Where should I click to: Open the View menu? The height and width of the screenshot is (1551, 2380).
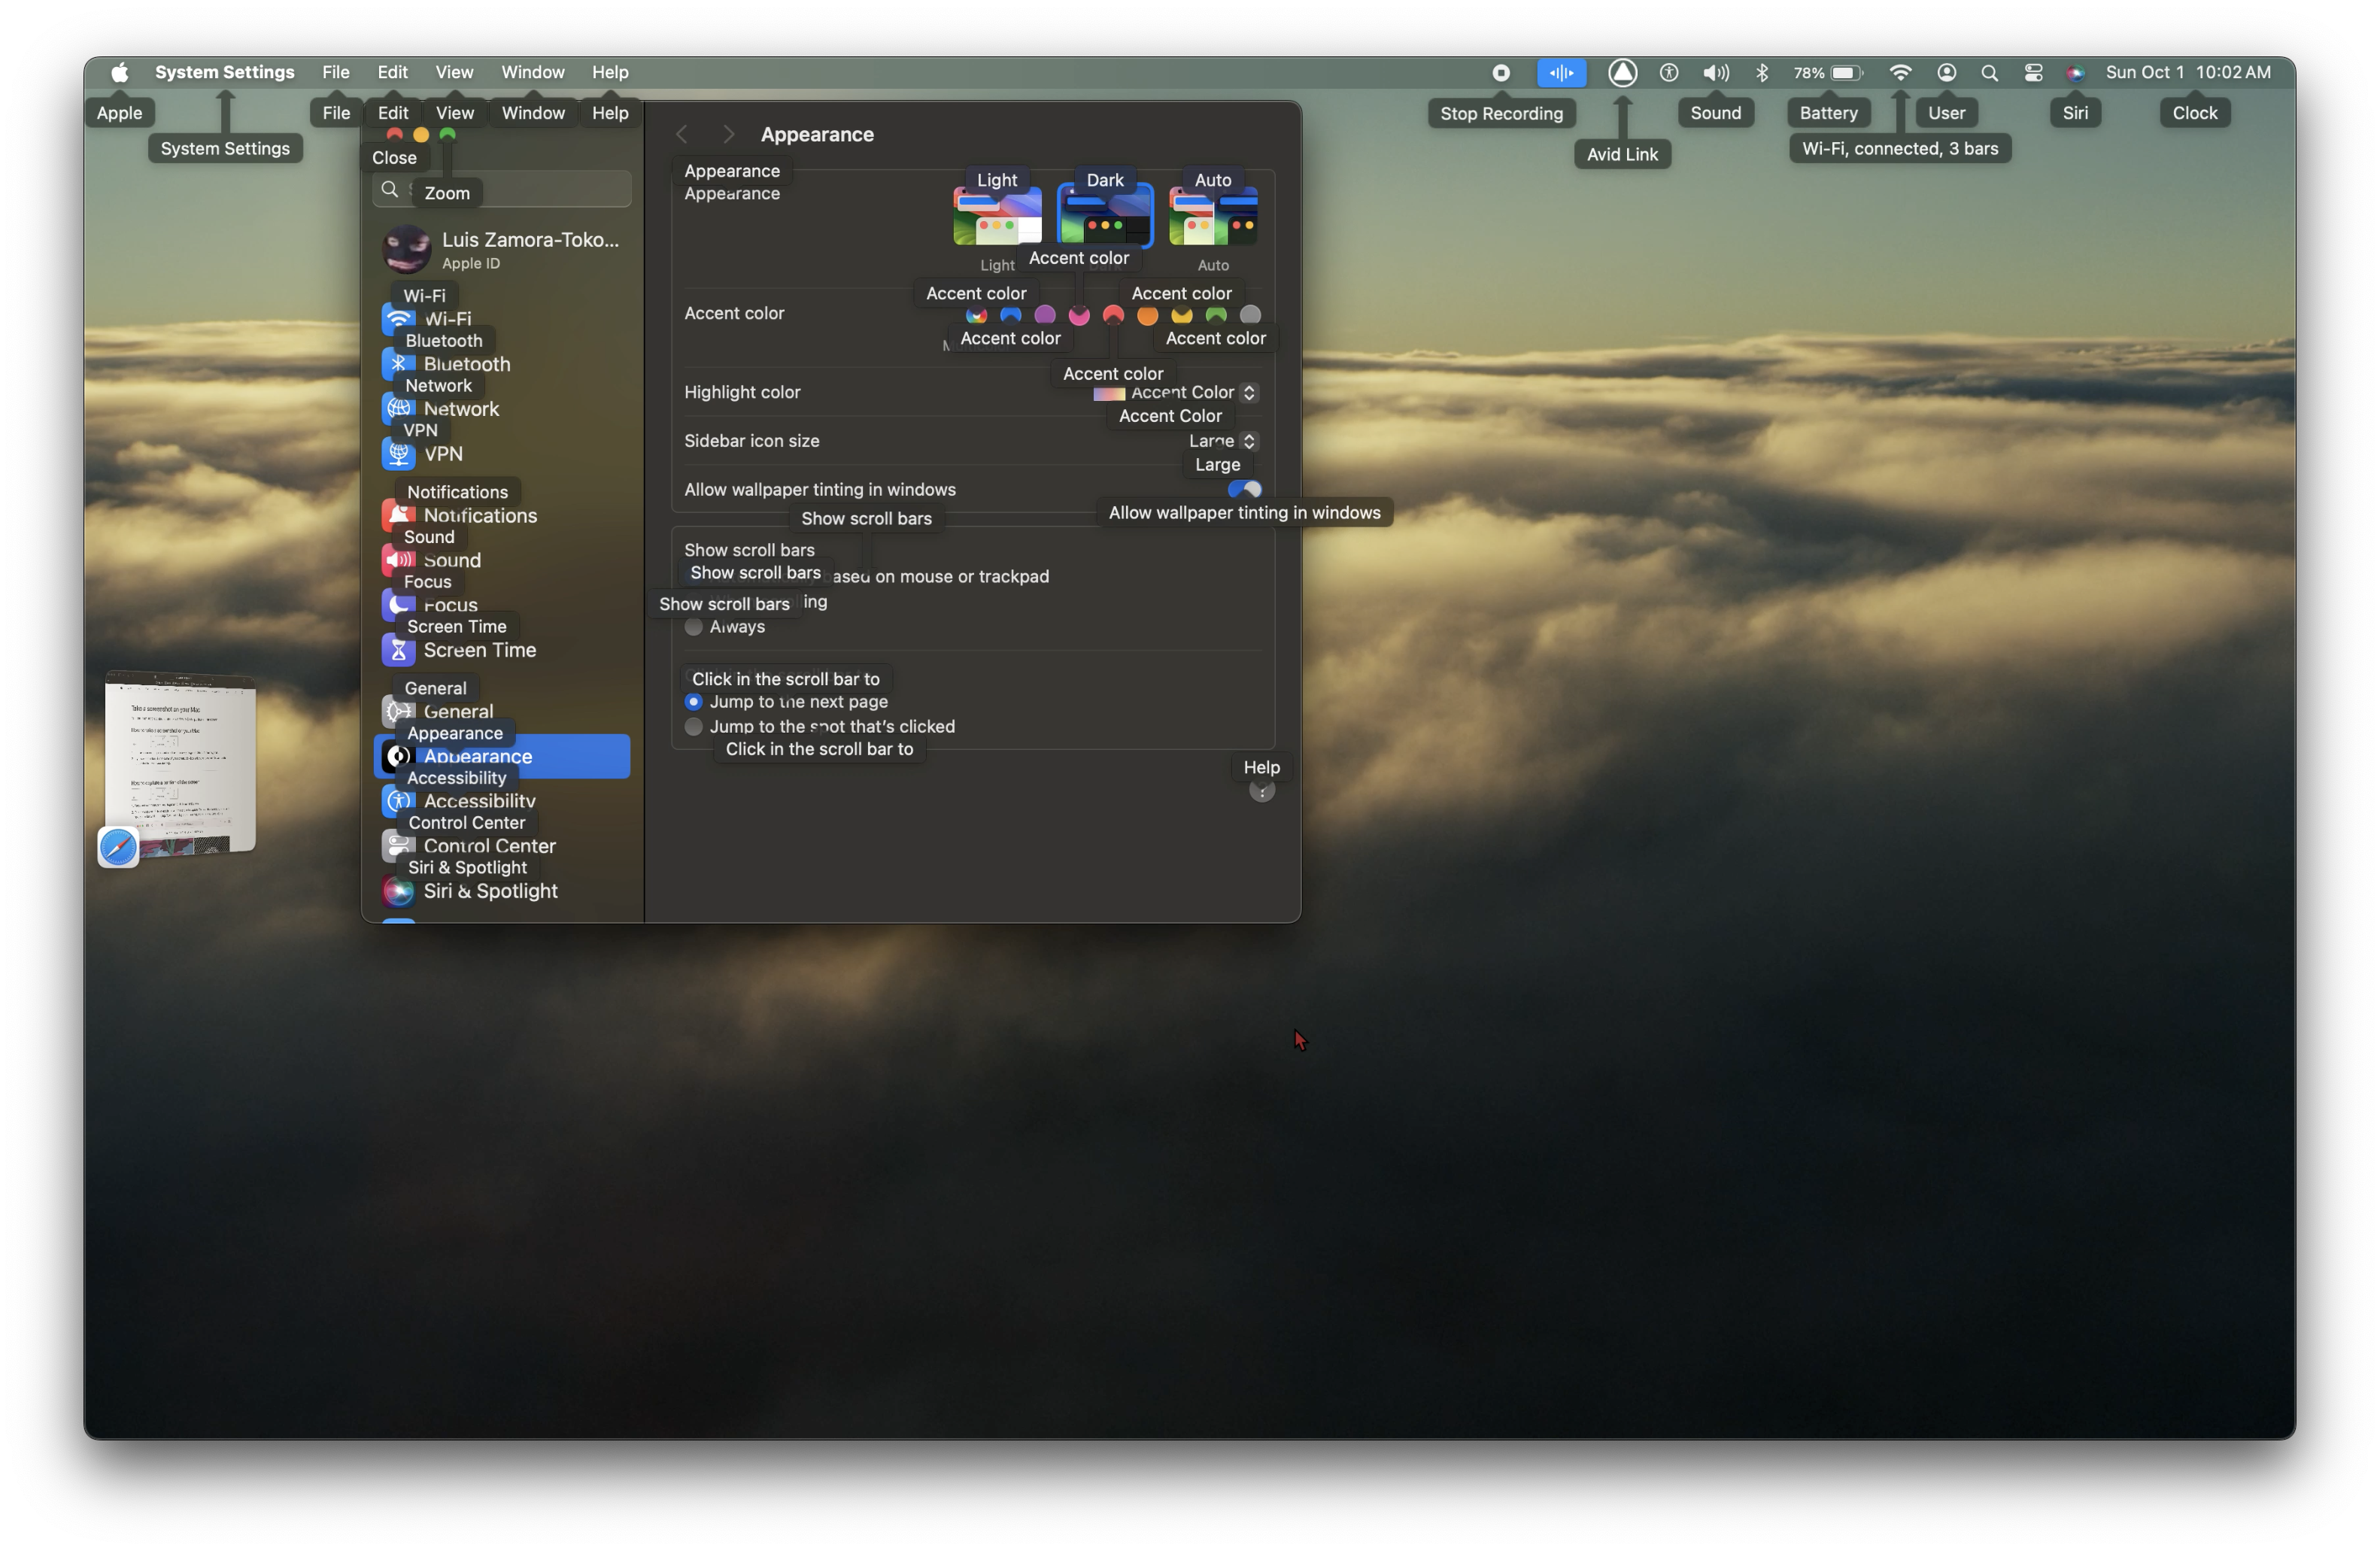point(454,72)
